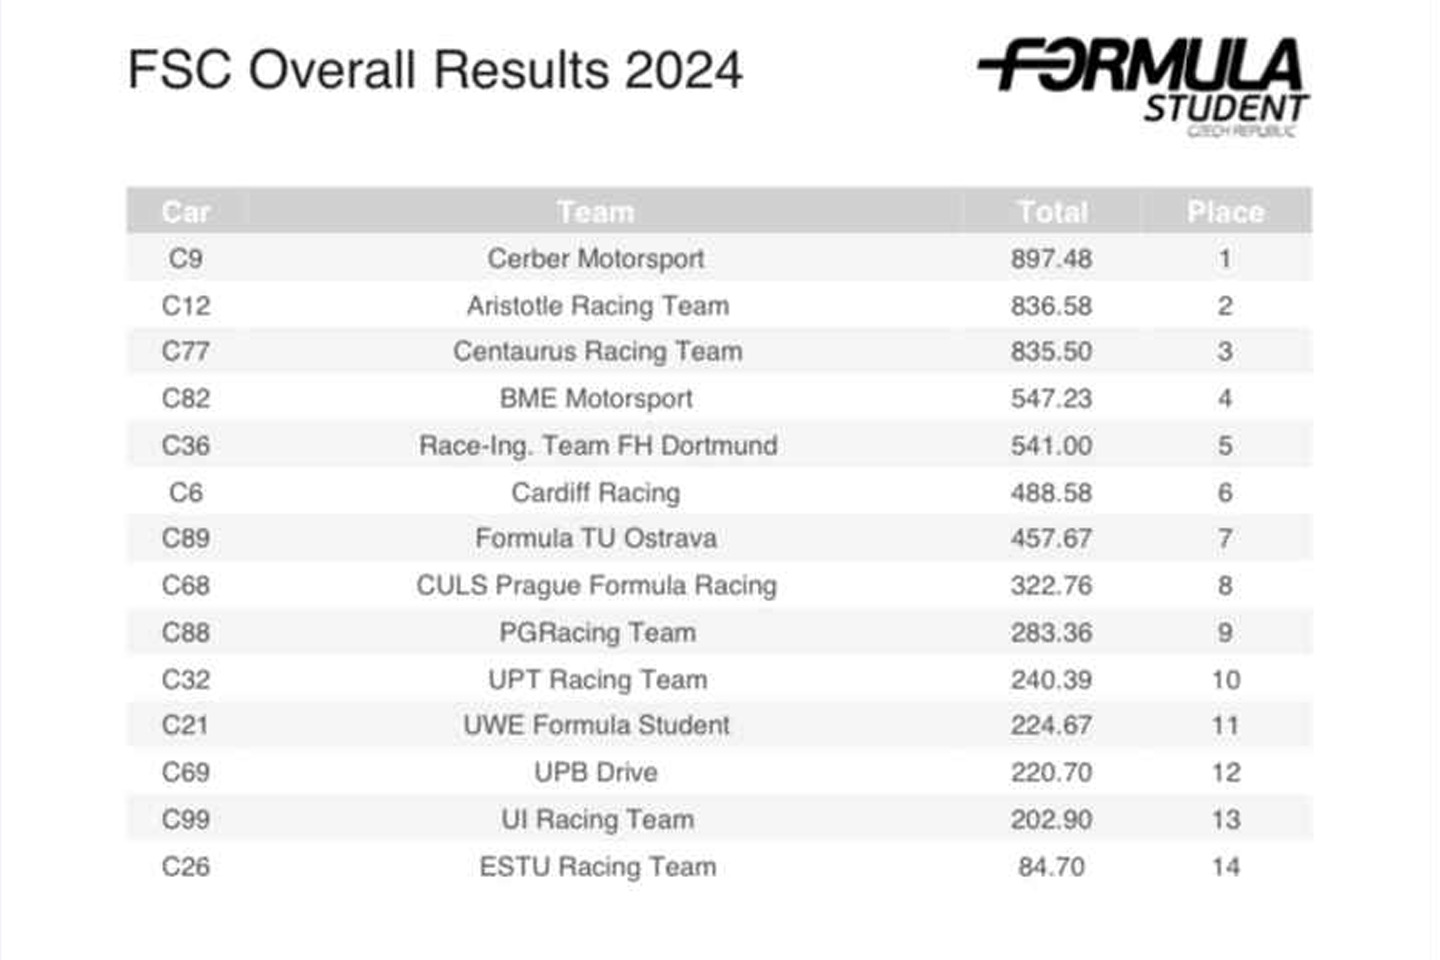Click the 84.70 total score
Image resolution: width=1440 pixels, height=960 pixels.
click(x=1051, y=867)
